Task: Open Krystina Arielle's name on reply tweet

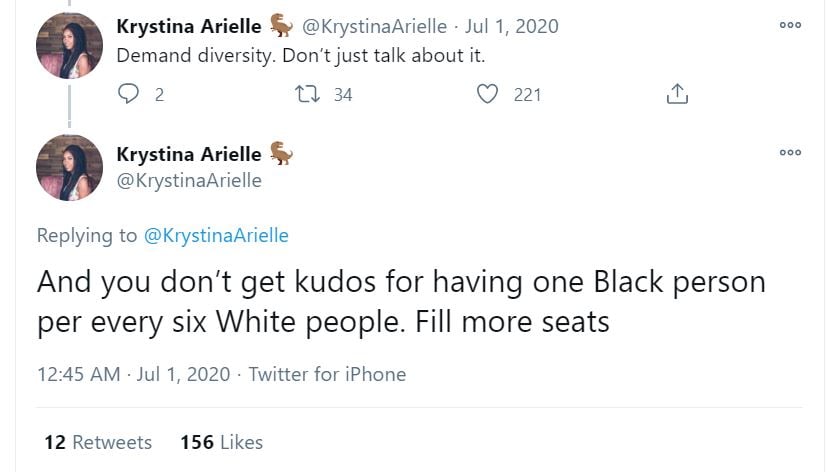Action: [189, 154]
